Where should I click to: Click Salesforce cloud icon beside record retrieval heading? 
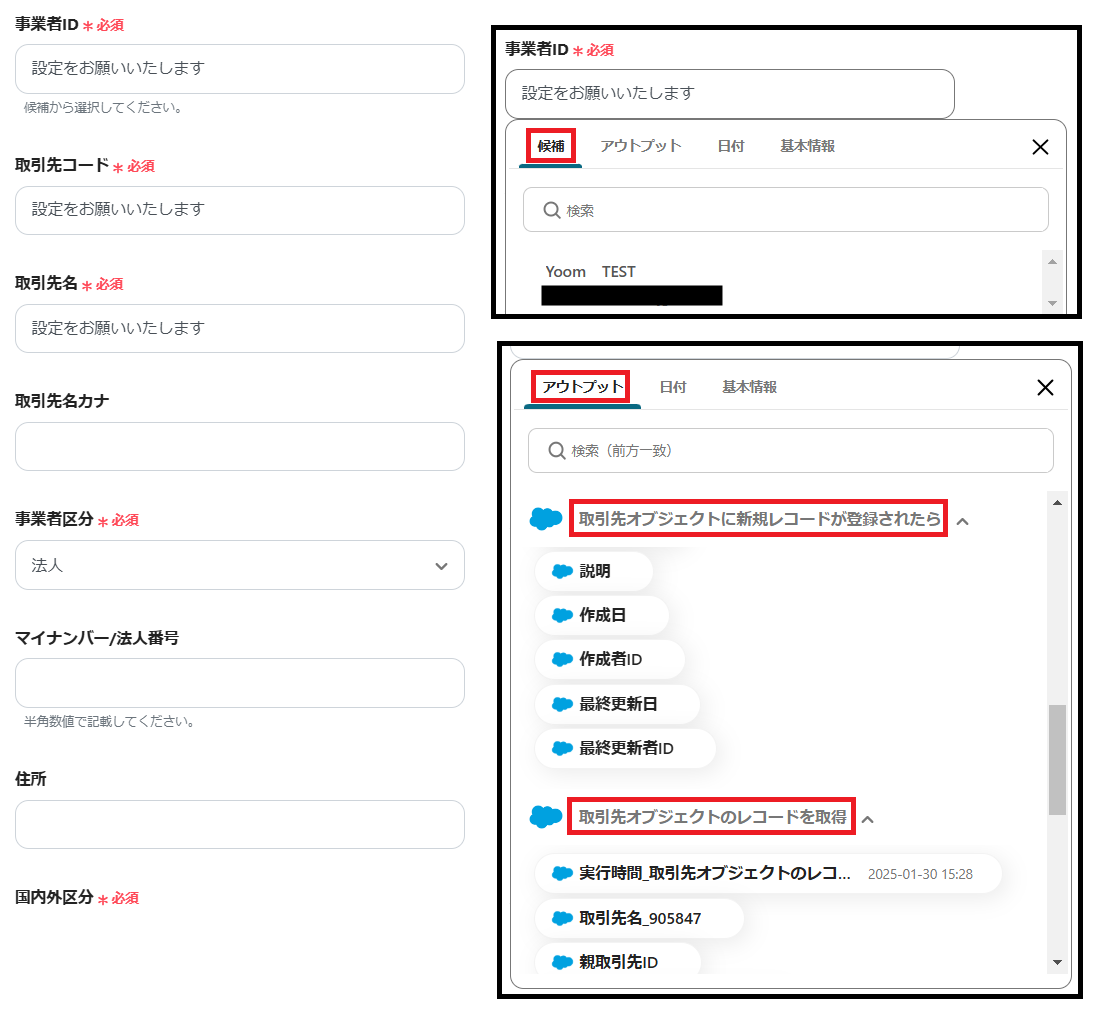click(545, 816)
